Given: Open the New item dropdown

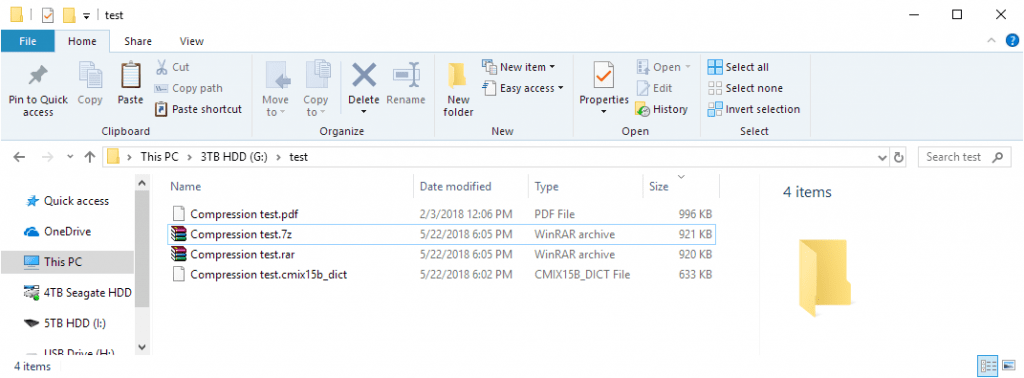Looking at the screenshot, I should [519, 67].
